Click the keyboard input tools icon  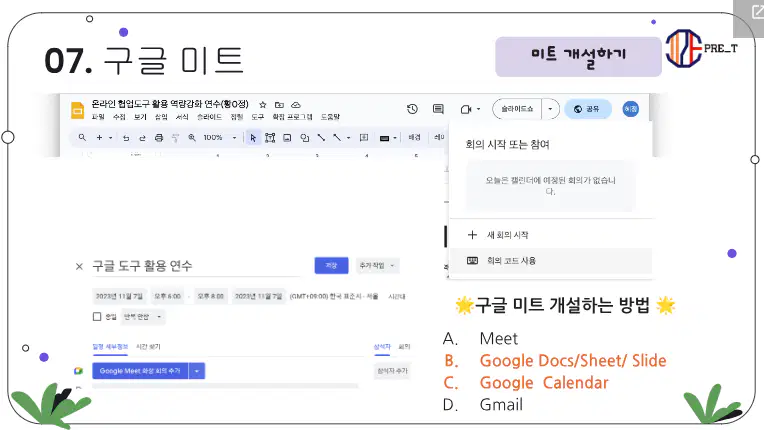coord(384,138)
